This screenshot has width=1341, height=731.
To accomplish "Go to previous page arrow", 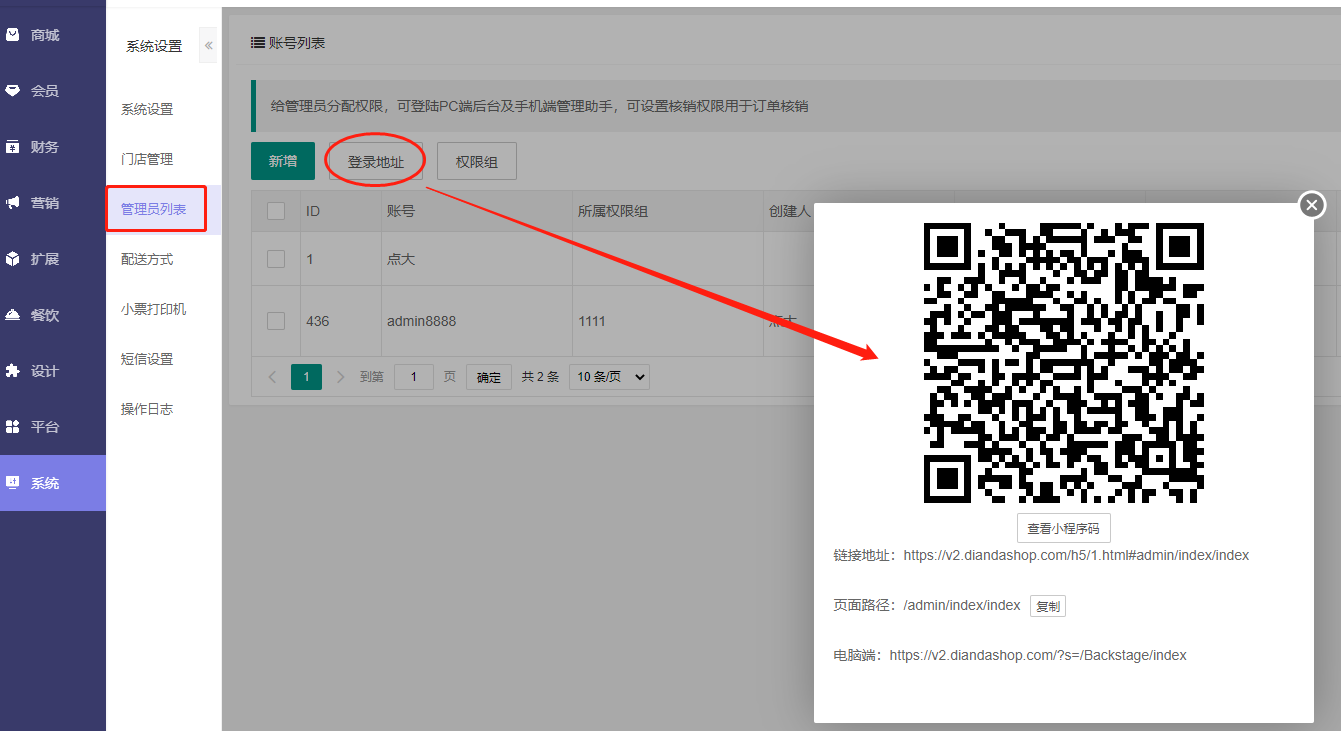I will coord(273,377).
